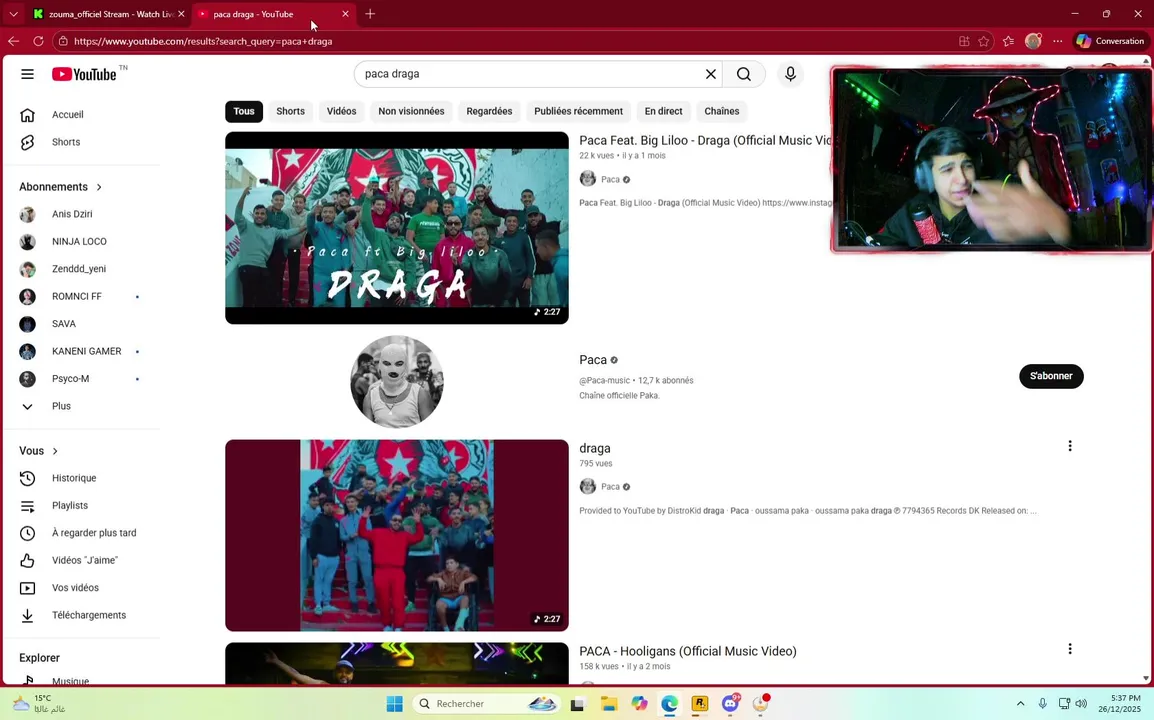Select the Tous filter chip

(244, 111)
